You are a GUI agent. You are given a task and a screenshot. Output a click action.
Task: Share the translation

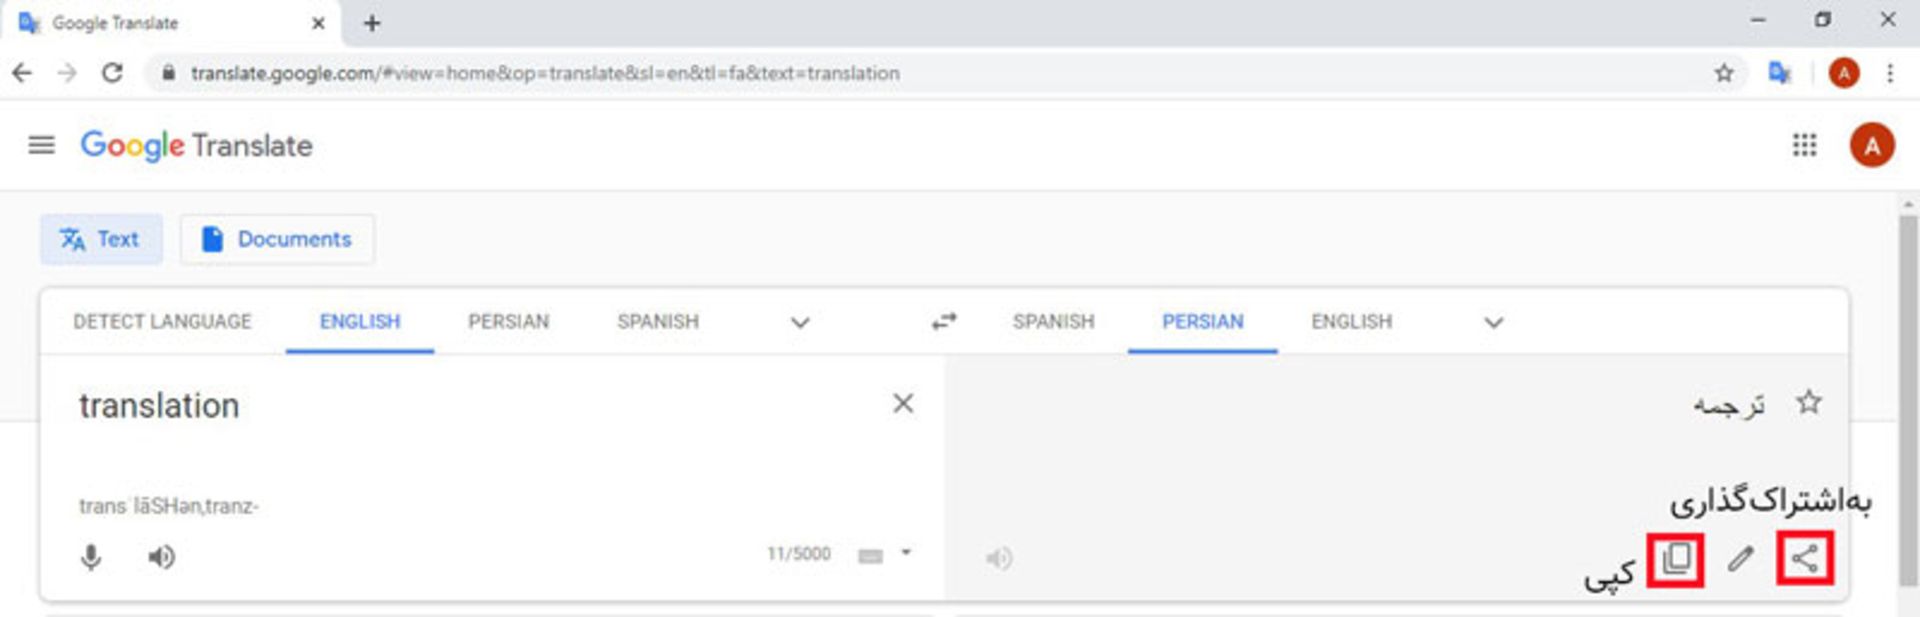tap(1805, 558)
